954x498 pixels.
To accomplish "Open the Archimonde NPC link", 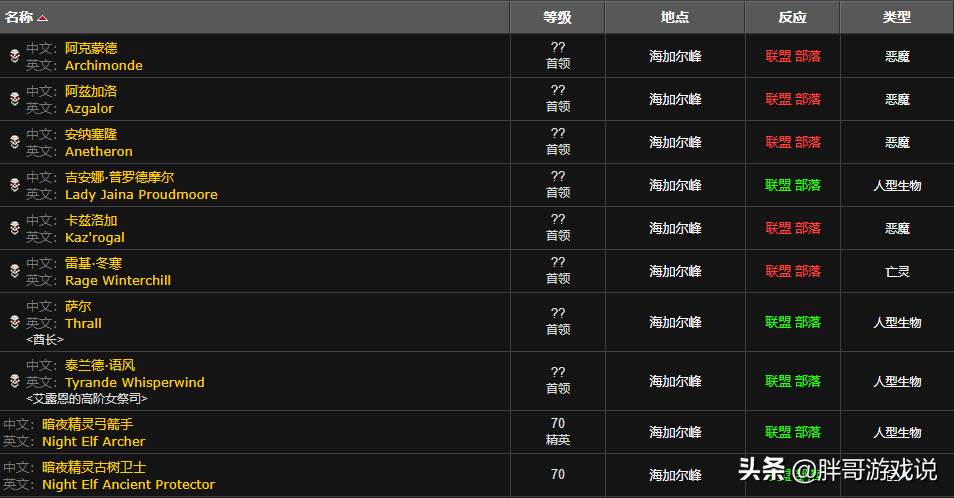I will [104, 66].
